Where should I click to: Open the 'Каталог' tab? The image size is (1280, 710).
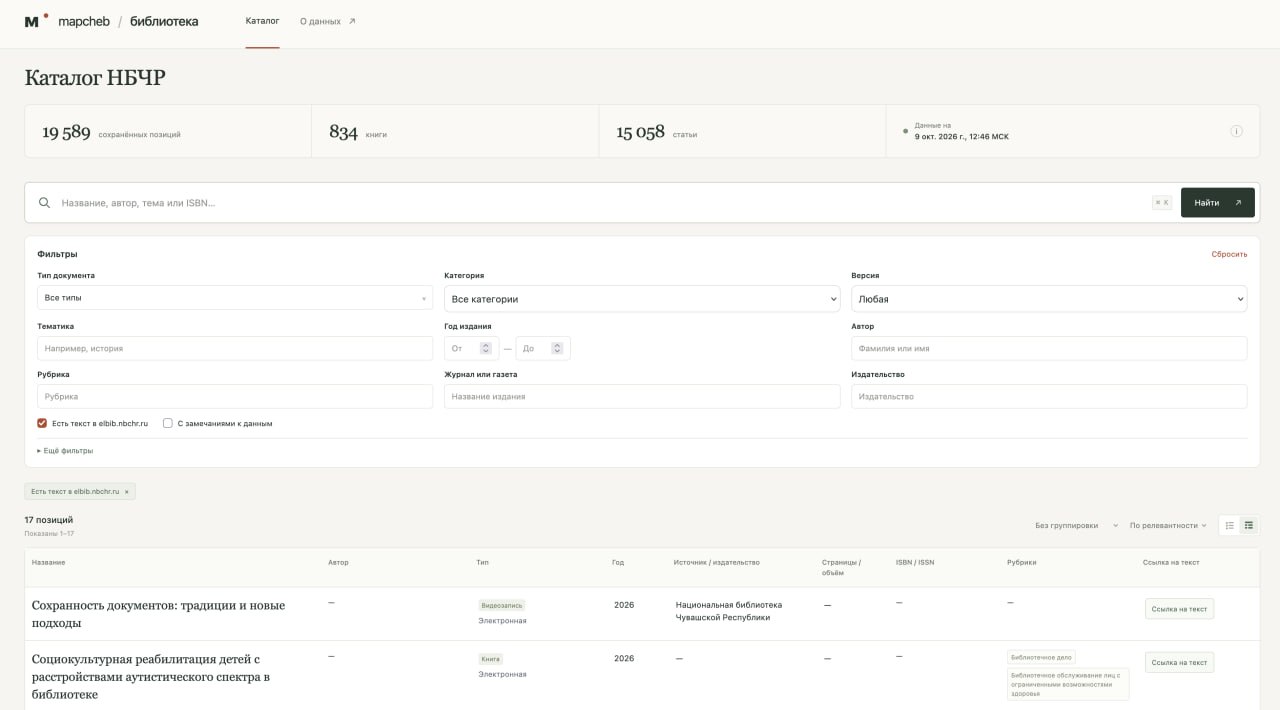(262, 21)
